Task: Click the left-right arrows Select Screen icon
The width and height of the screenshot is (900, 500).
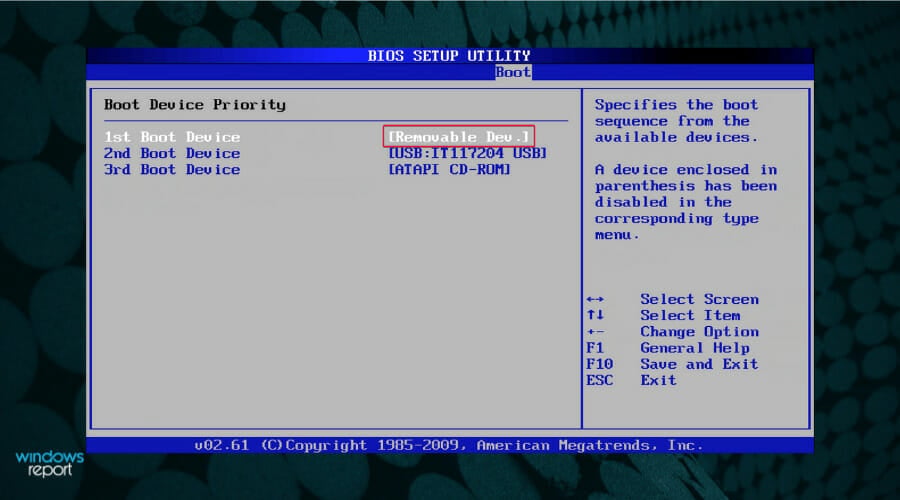Action: pos(595,299)
